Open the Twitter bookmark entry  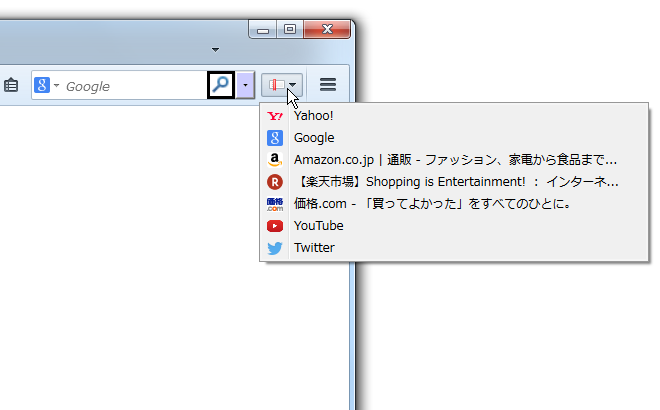click(x=454, y=248)
